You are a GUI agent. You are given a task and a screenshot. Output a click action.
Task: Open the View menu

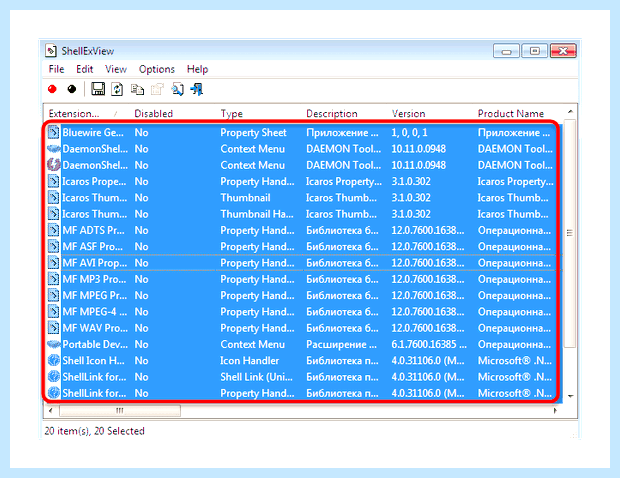click(x=116, y=69)
